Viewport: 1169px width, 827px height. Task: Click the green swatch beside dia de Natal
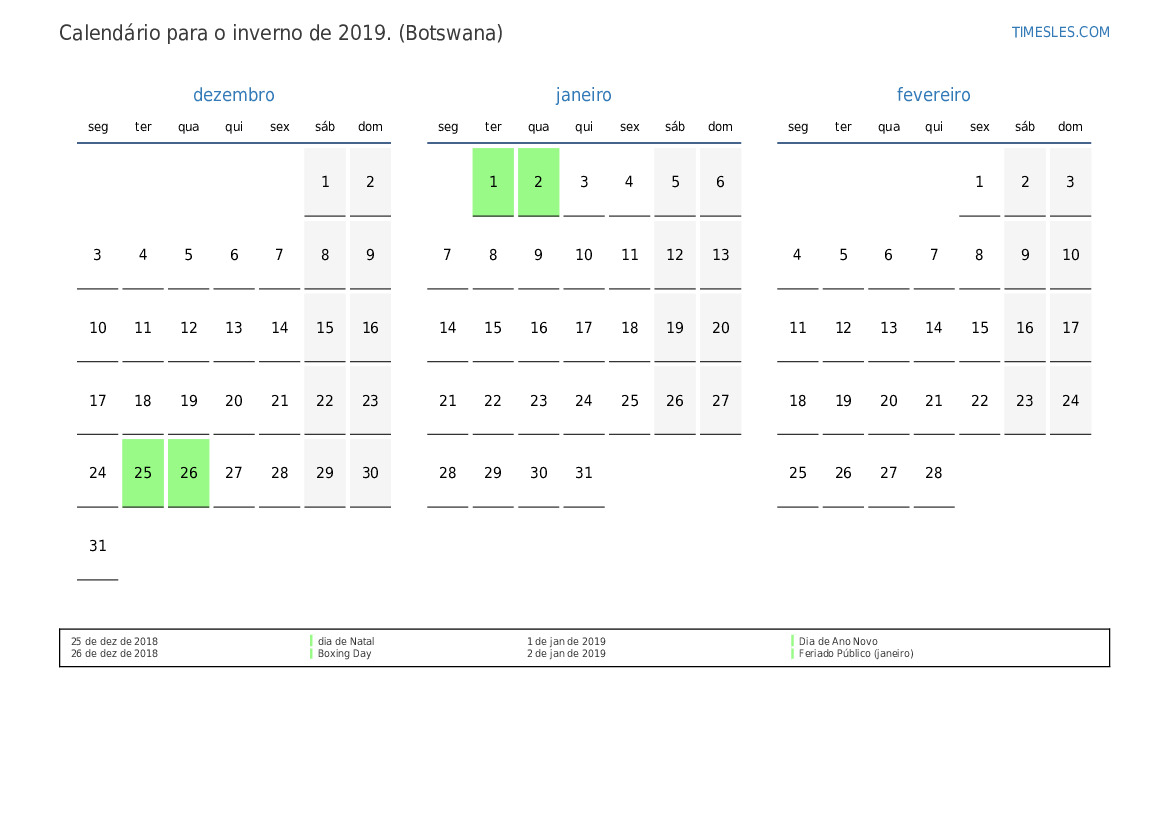pyautogui.click(x=312, y=641)
